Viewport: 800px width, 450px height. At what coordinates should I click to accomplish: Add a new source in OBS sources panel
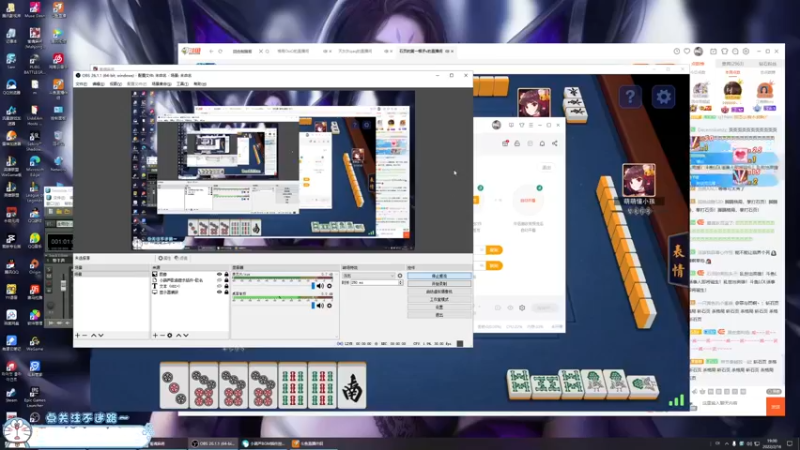tap(155, 335)
